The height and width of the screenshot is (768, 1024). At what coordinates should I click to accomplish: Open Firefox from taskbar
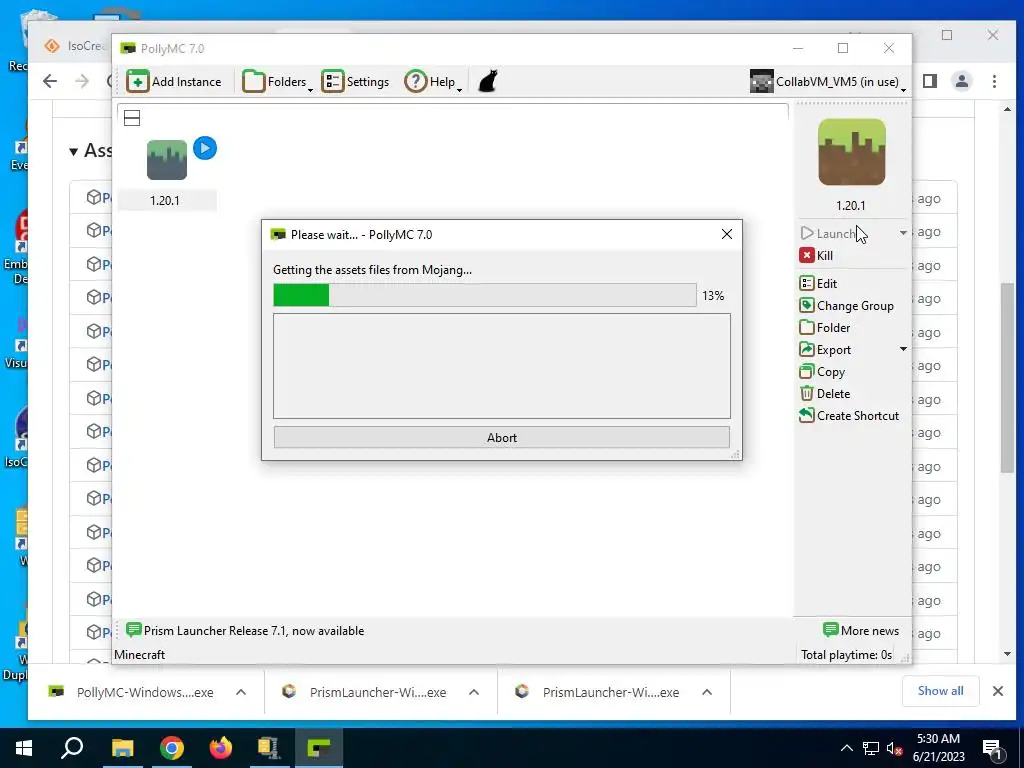pyautogui.click(x=221, y=748)
